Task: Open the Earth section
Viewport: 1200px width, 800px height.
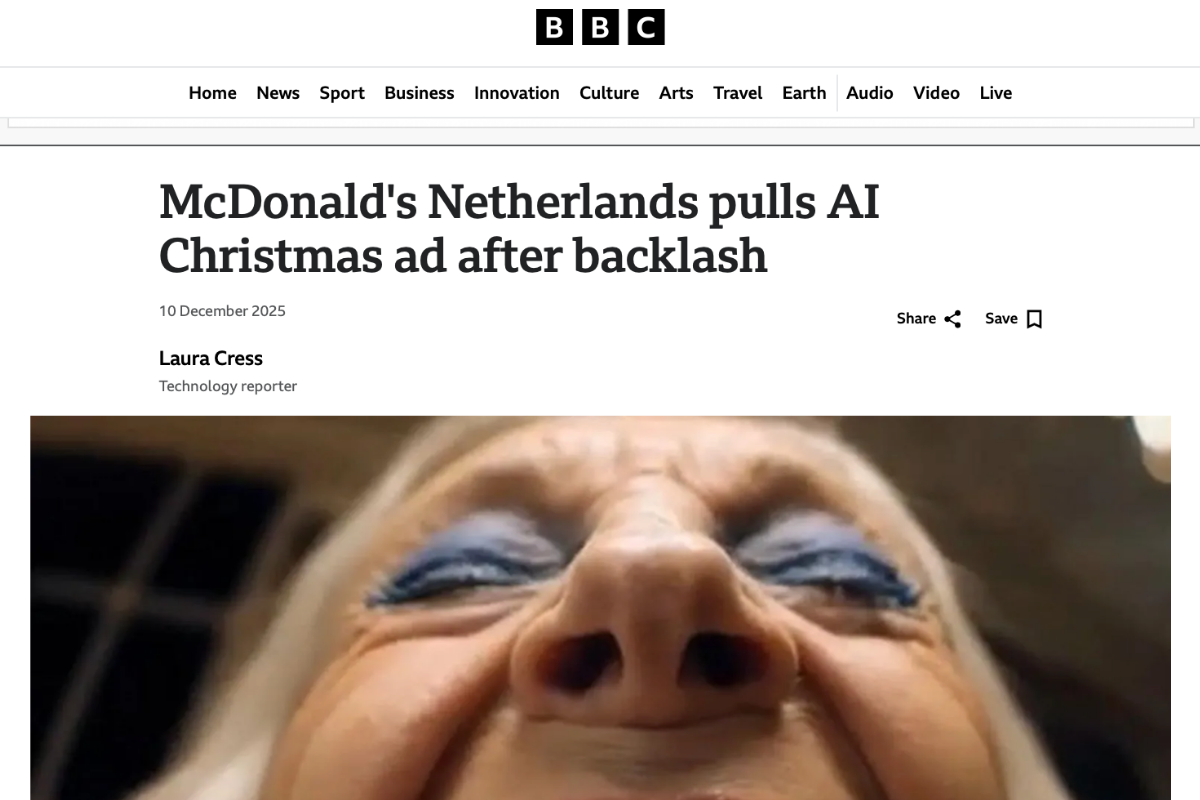Action: [804, 93]
